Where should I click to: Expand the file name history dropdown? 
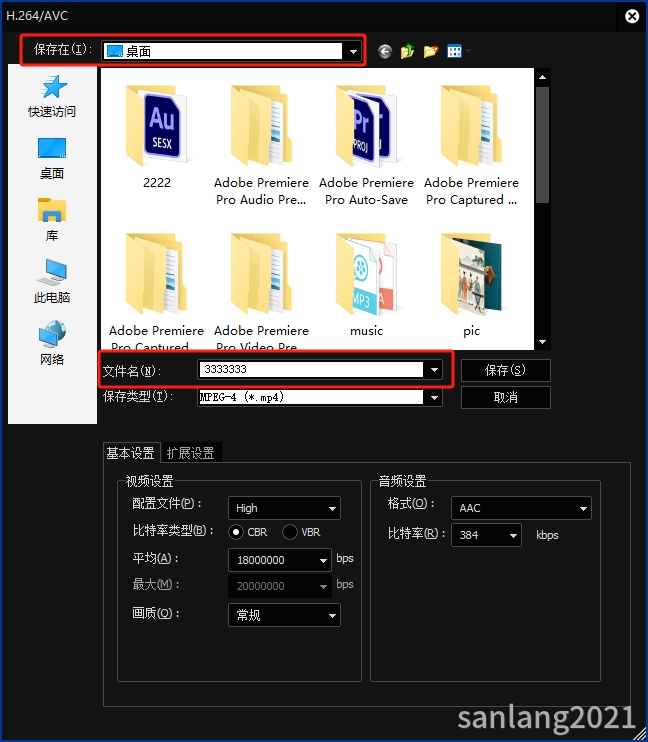434,370
